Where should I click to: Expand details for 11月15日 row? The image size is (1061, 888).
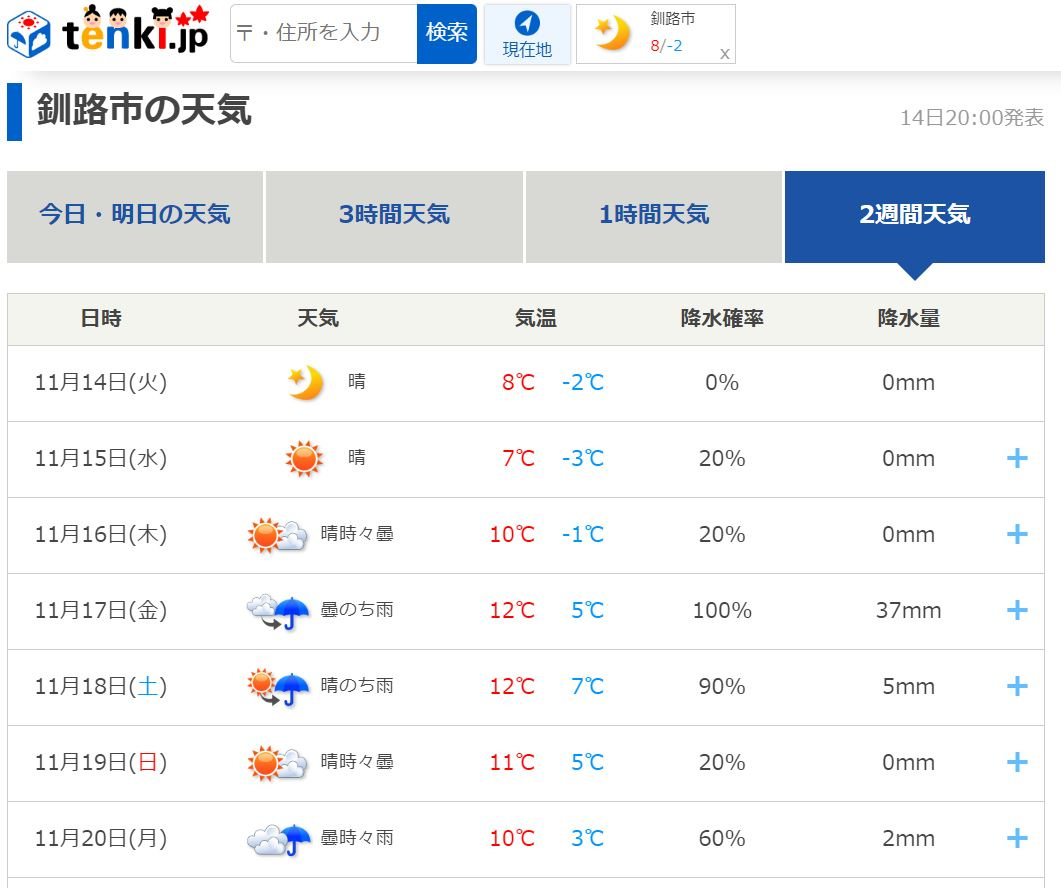pyautogui.click(x=1016, y=458)
